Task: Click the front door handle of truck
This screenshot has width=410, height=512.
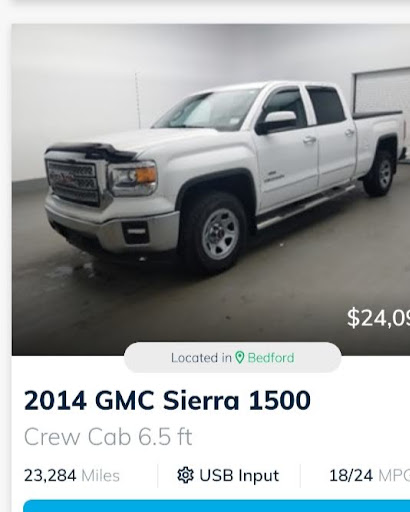Action: click(x=309, y=140)
